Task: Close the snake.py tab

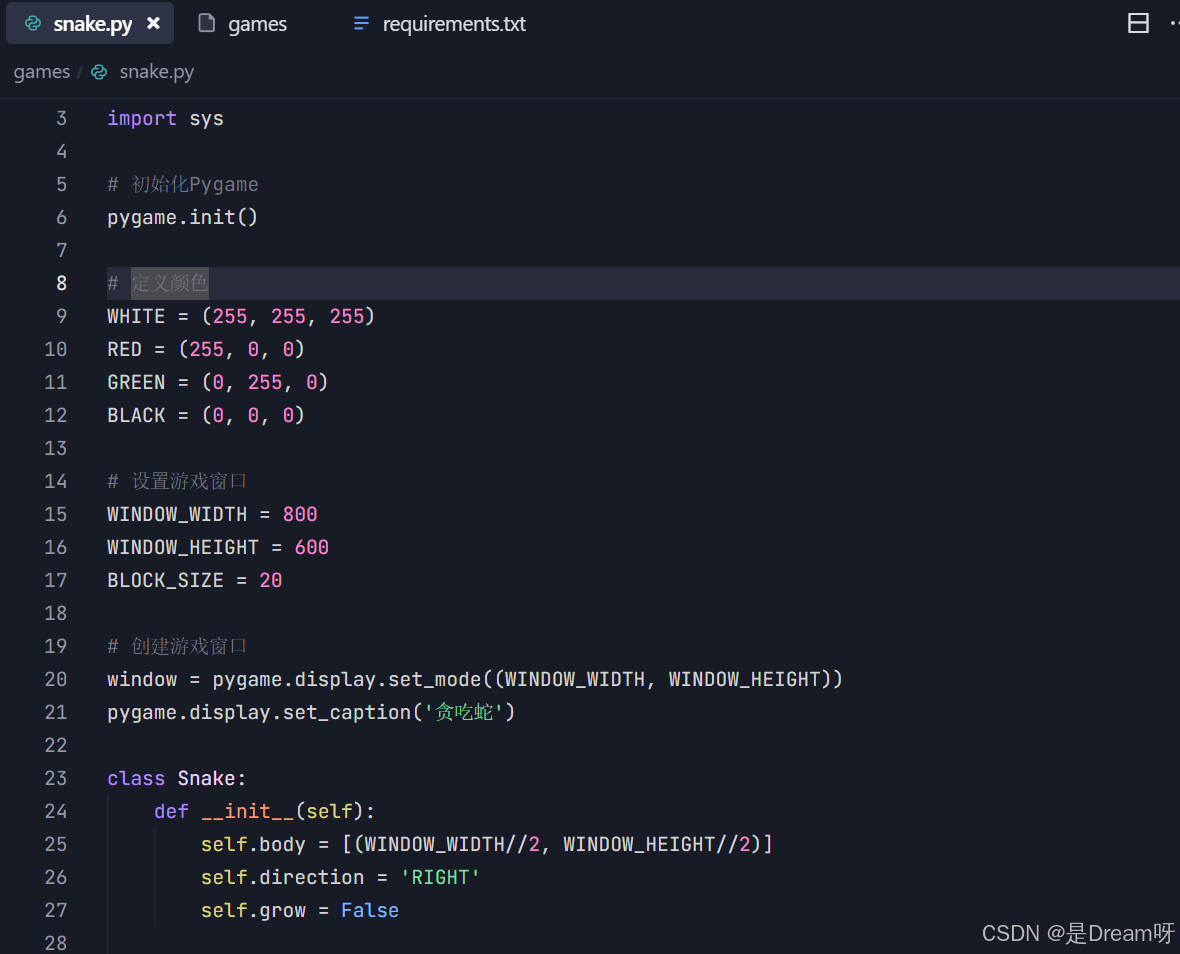Action: (x=153, y=23)
